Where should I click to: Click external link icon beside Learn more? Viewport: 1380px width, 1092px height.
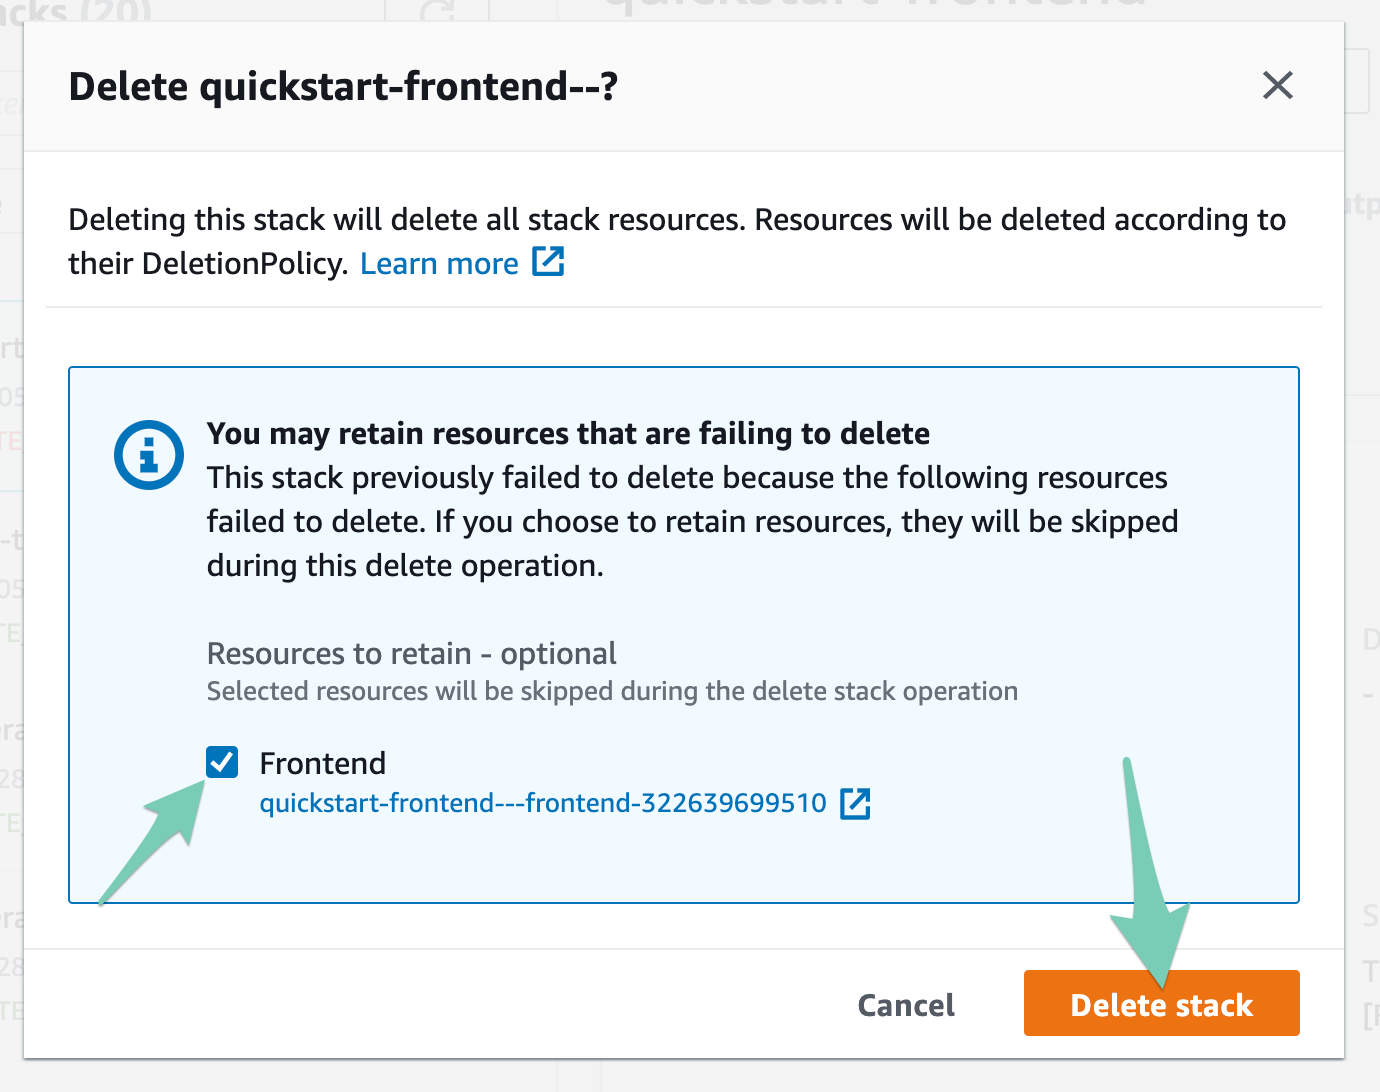548,262
